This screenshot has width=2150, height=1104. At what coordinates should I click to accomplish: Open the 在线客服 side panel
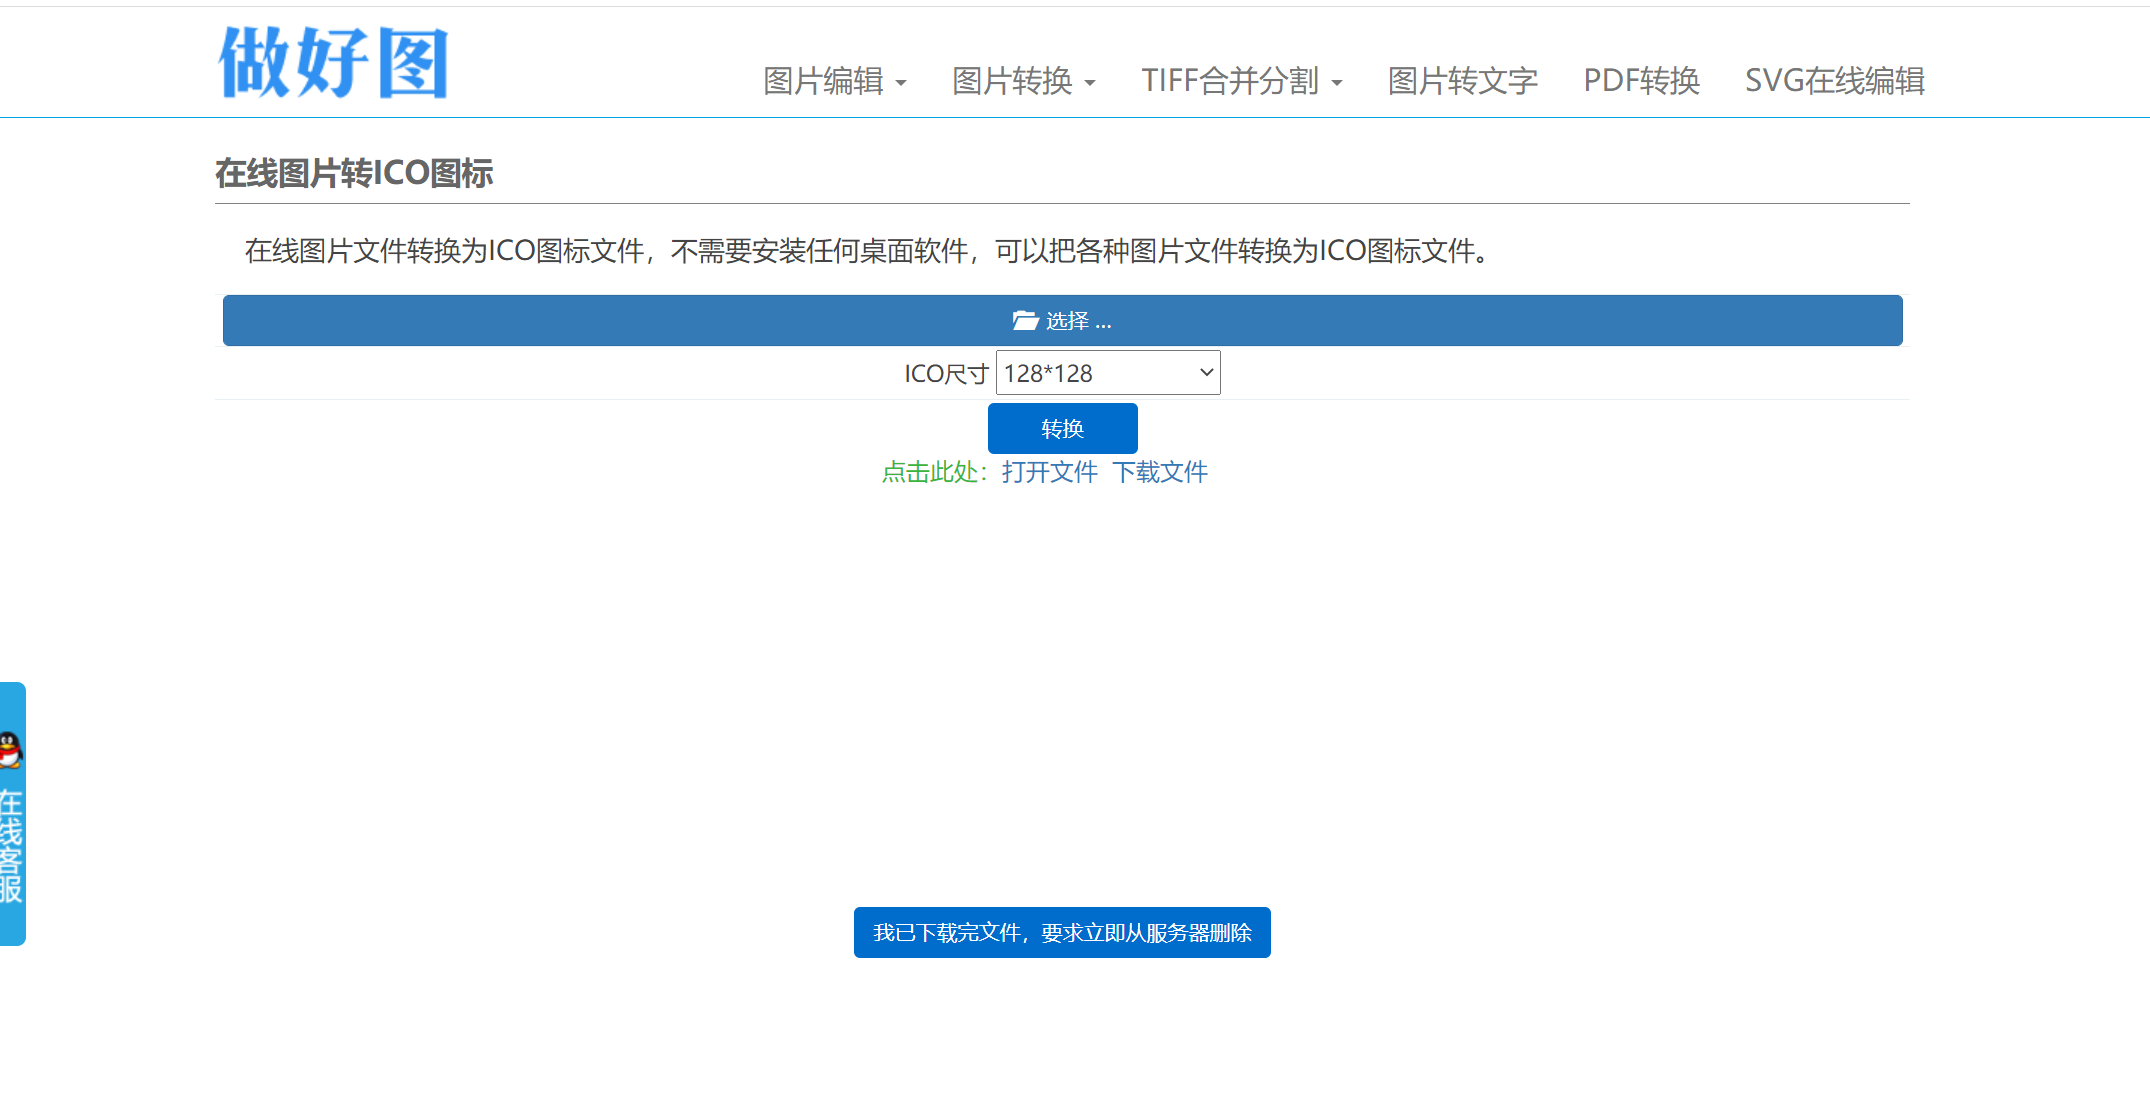coord(11,845)
